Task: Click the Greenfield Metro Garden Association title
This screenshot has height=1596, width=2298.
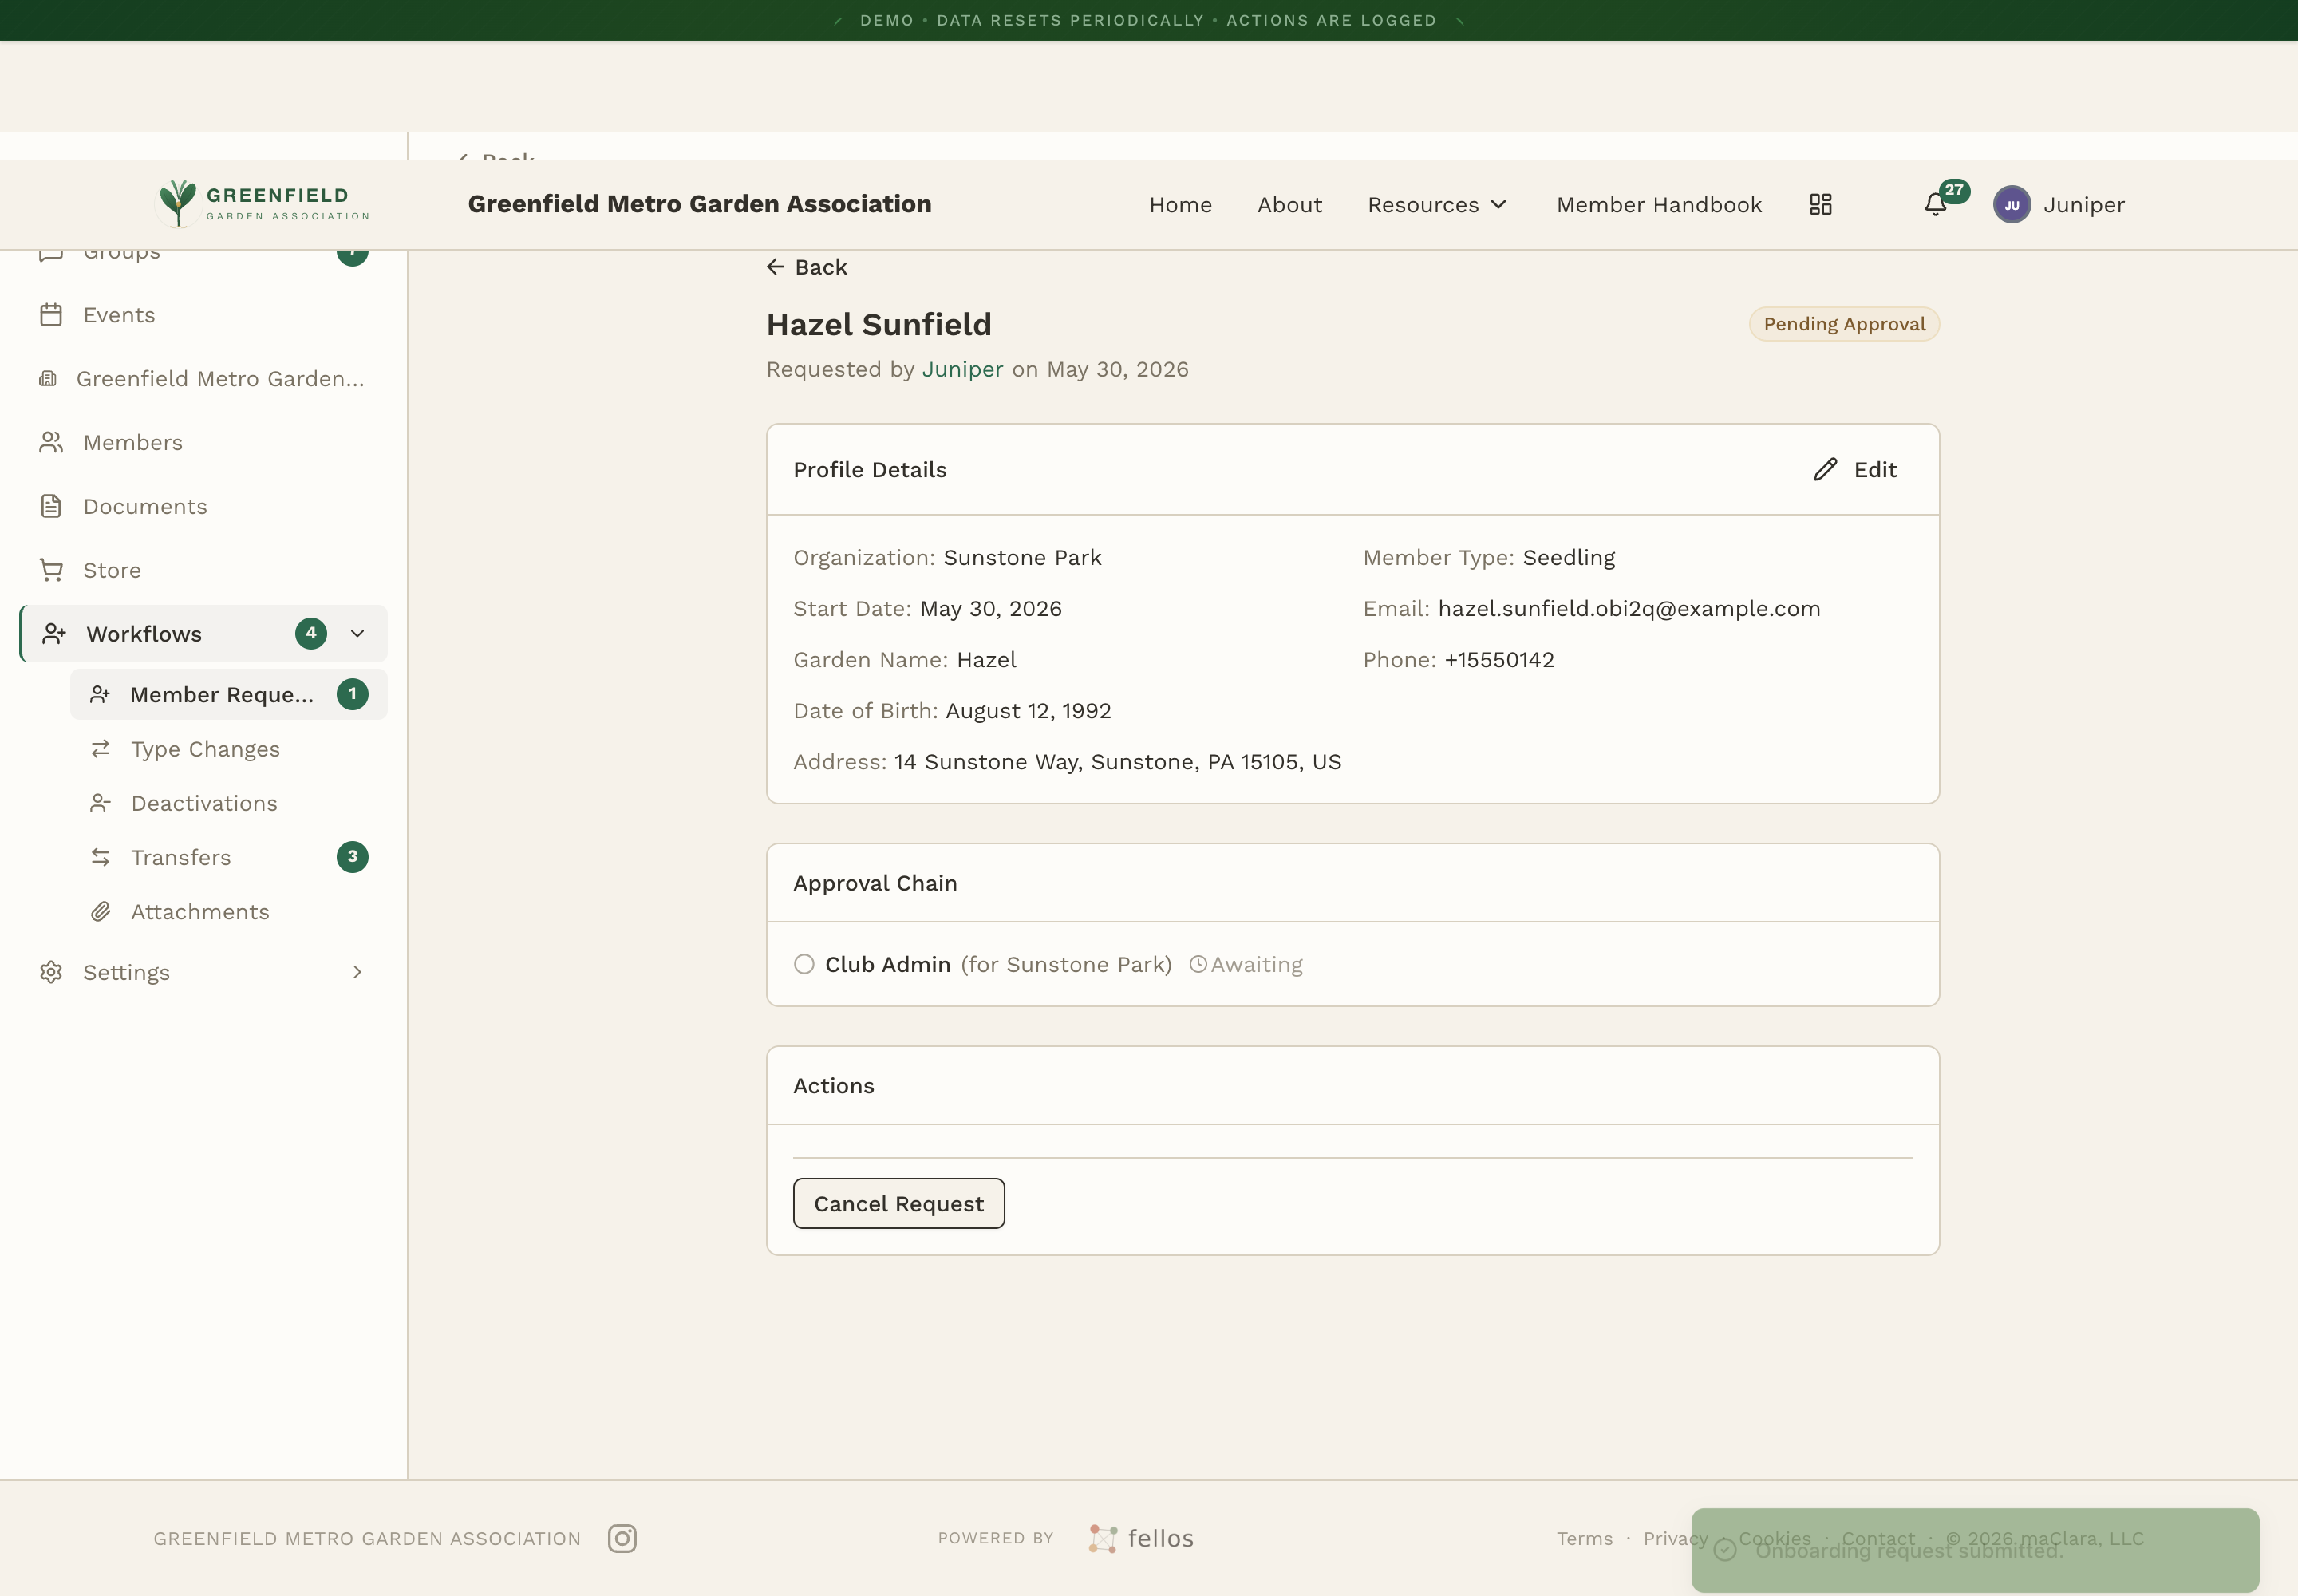Action: 700,204
